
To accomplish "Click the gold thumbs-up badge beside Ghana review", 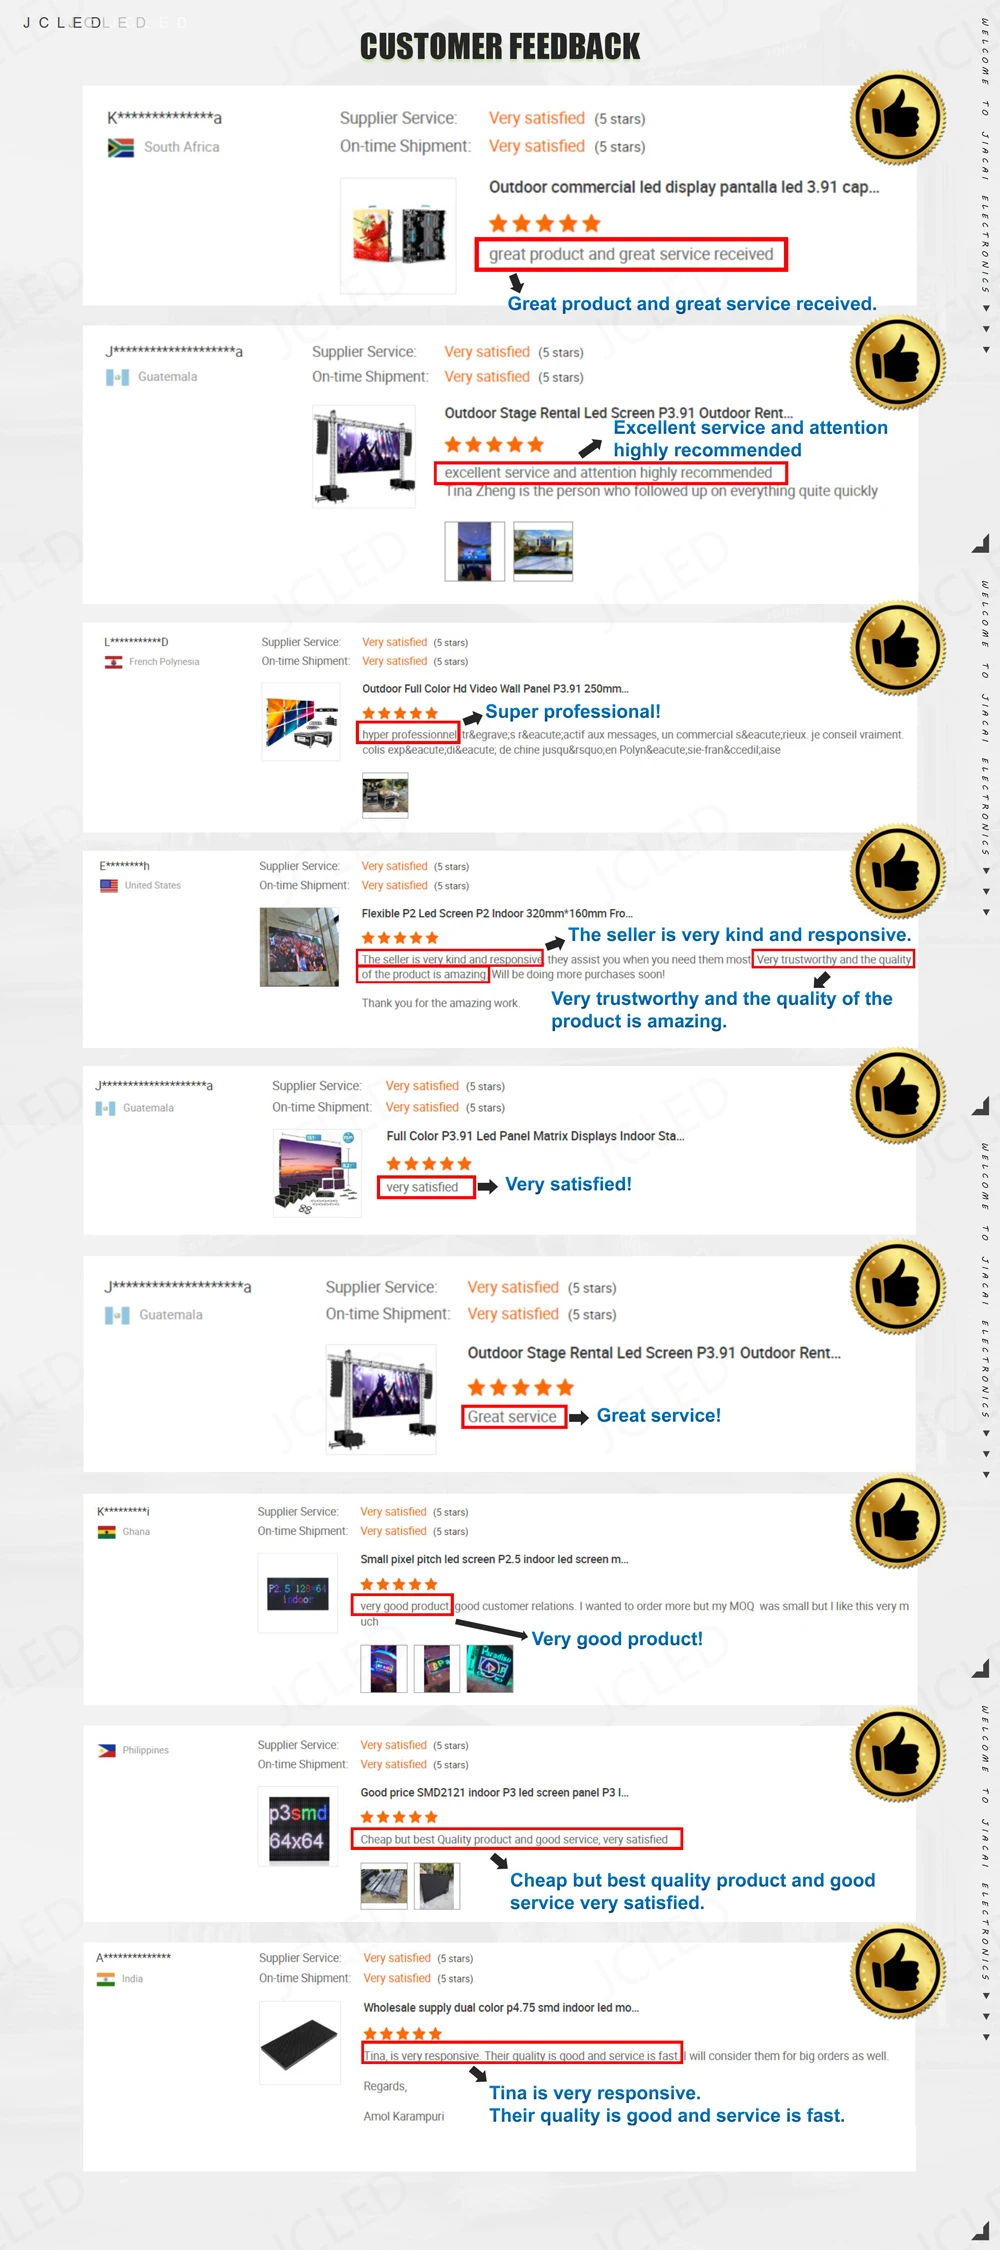I will point(898,1520).
